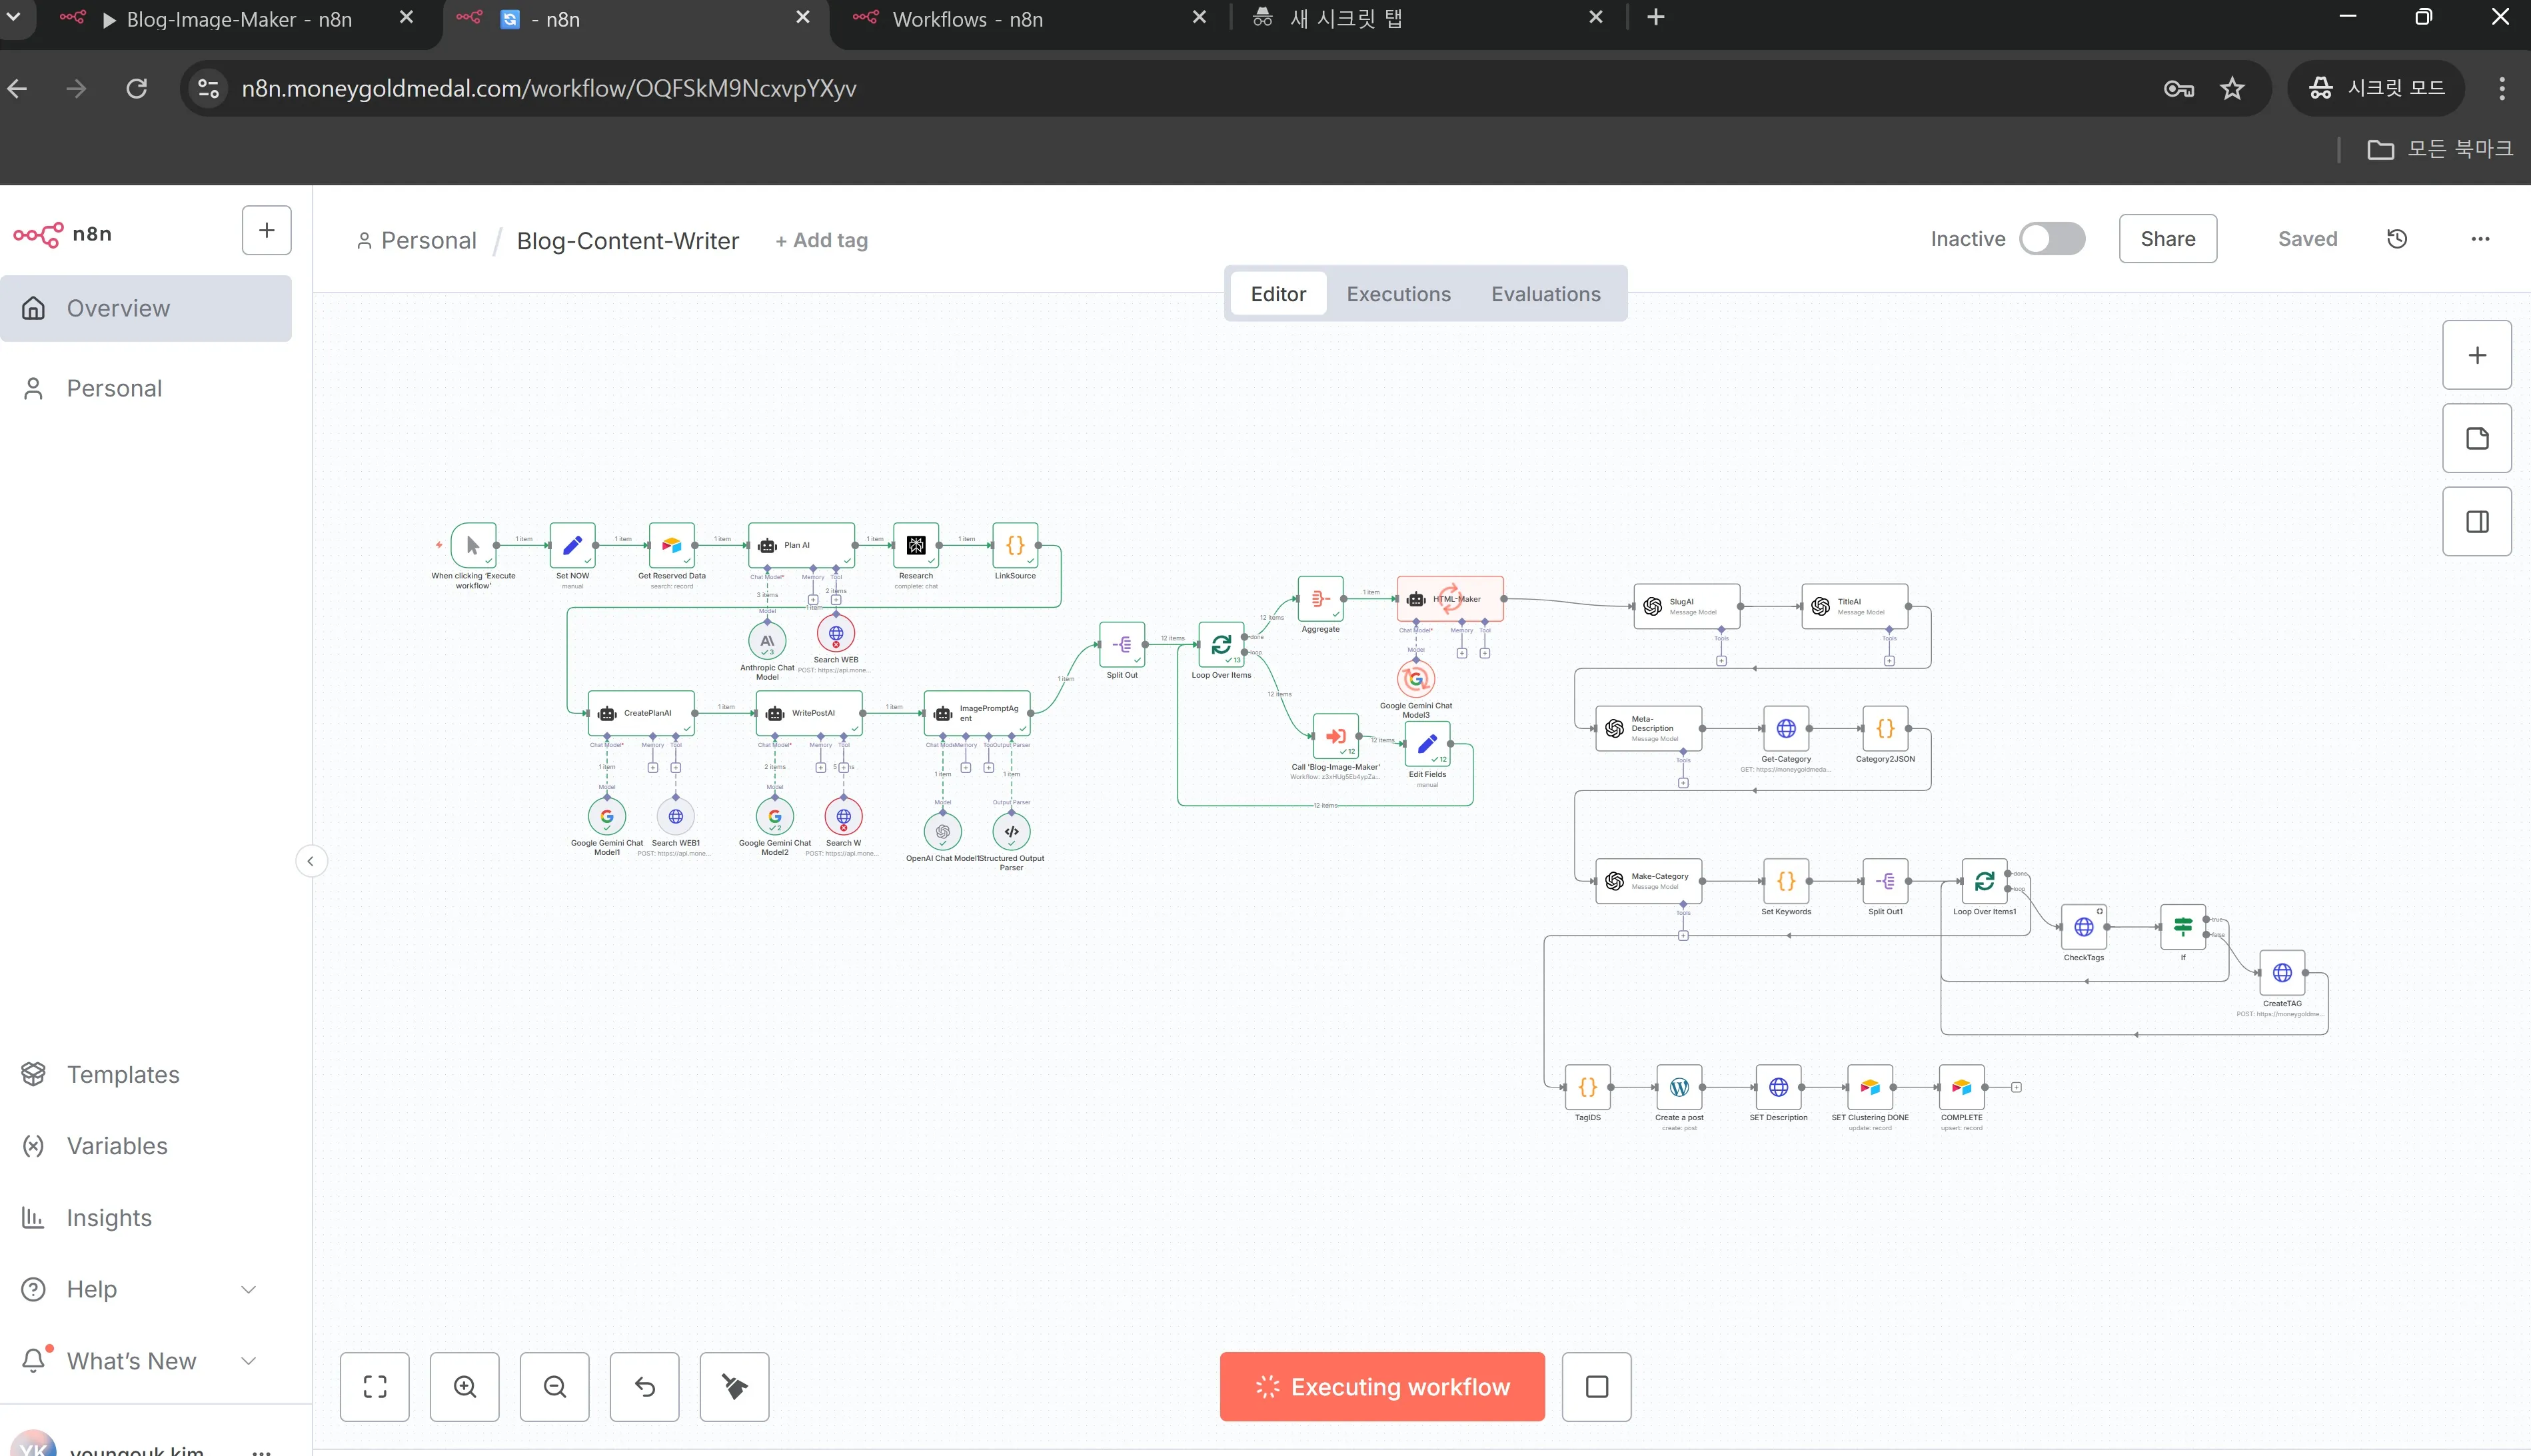Switch to the Evaluations tab
Image resolution: width=2531 pixels, height=1456 pixels.
[x=1545, y=294]
